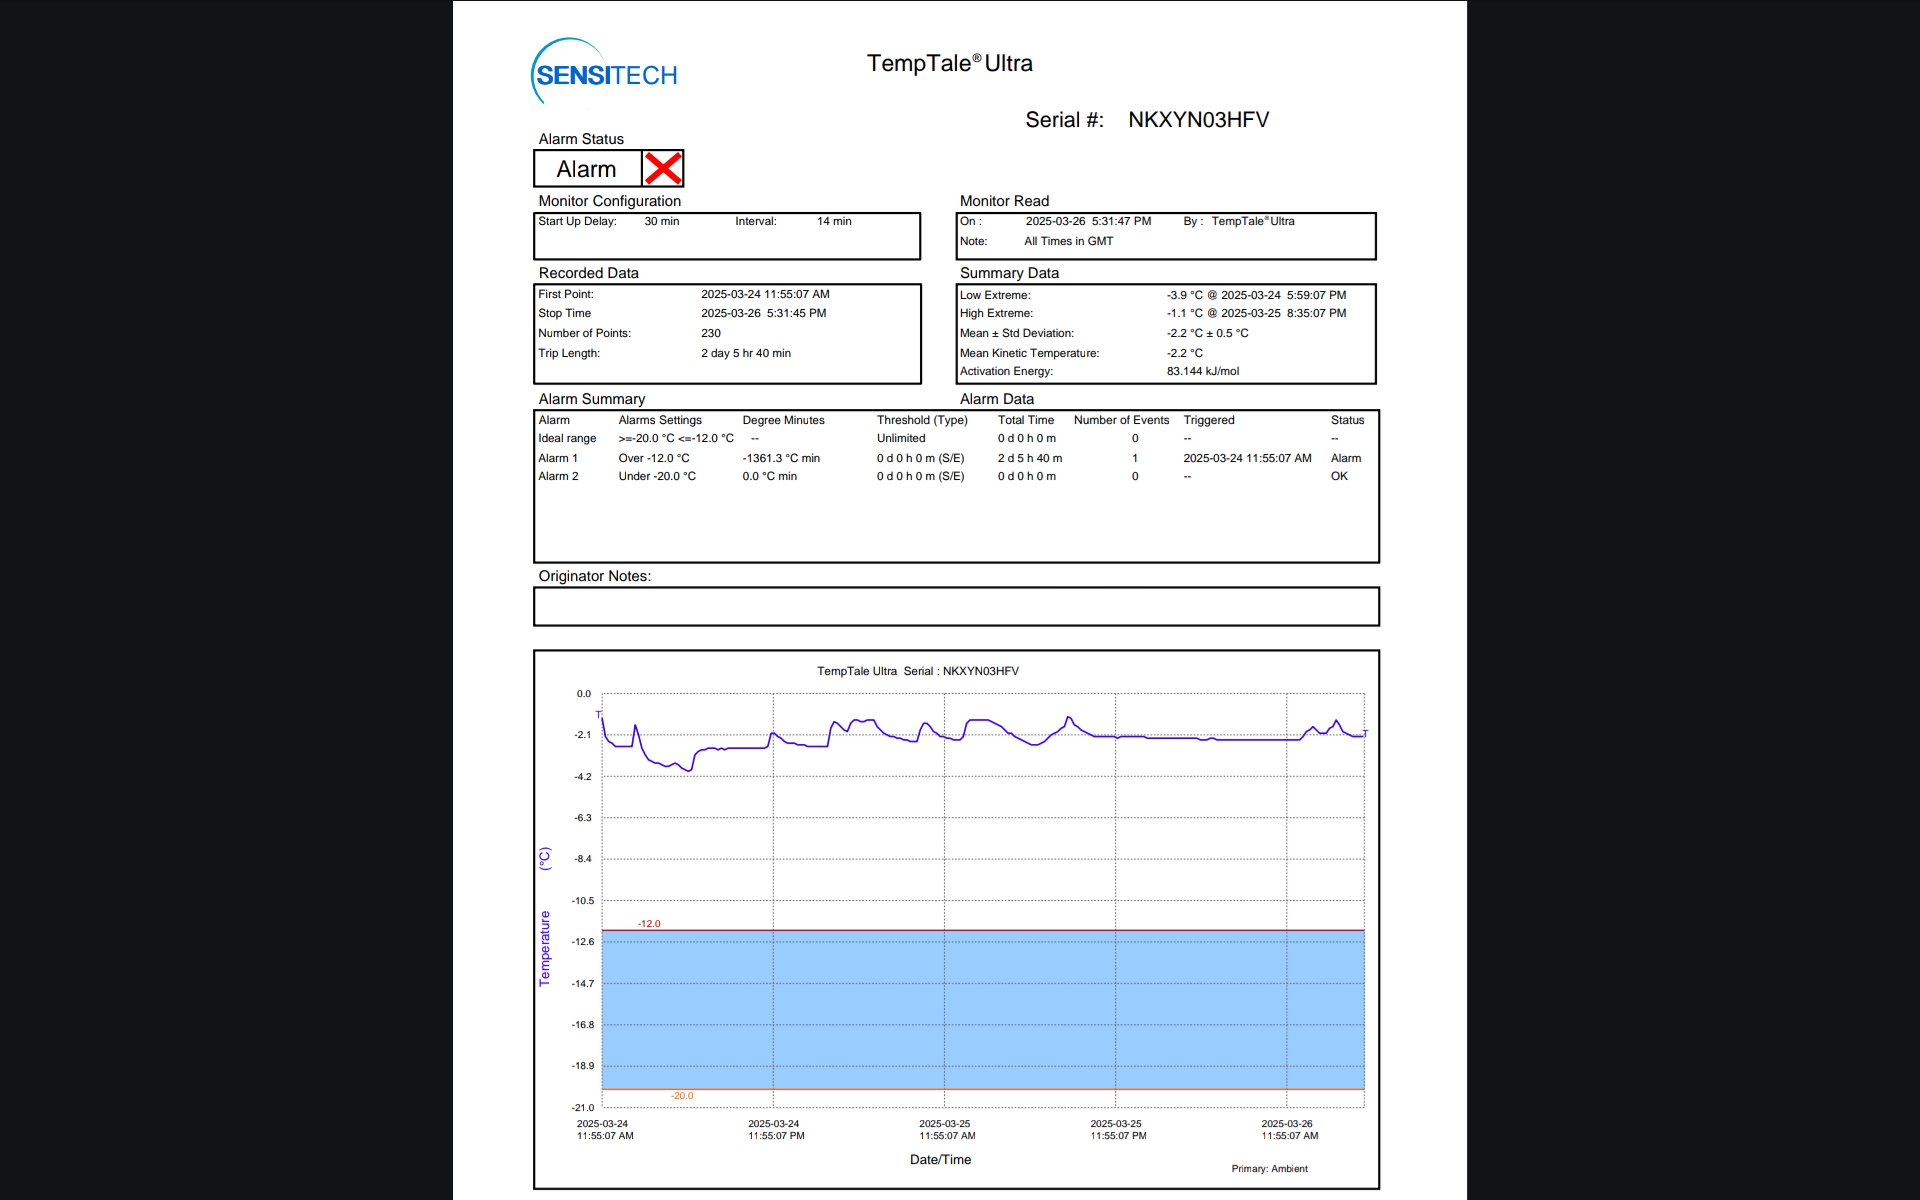Click the 'Temperature (°C)' axis label
1920x1200 pixels.
(x=545, y=916)
